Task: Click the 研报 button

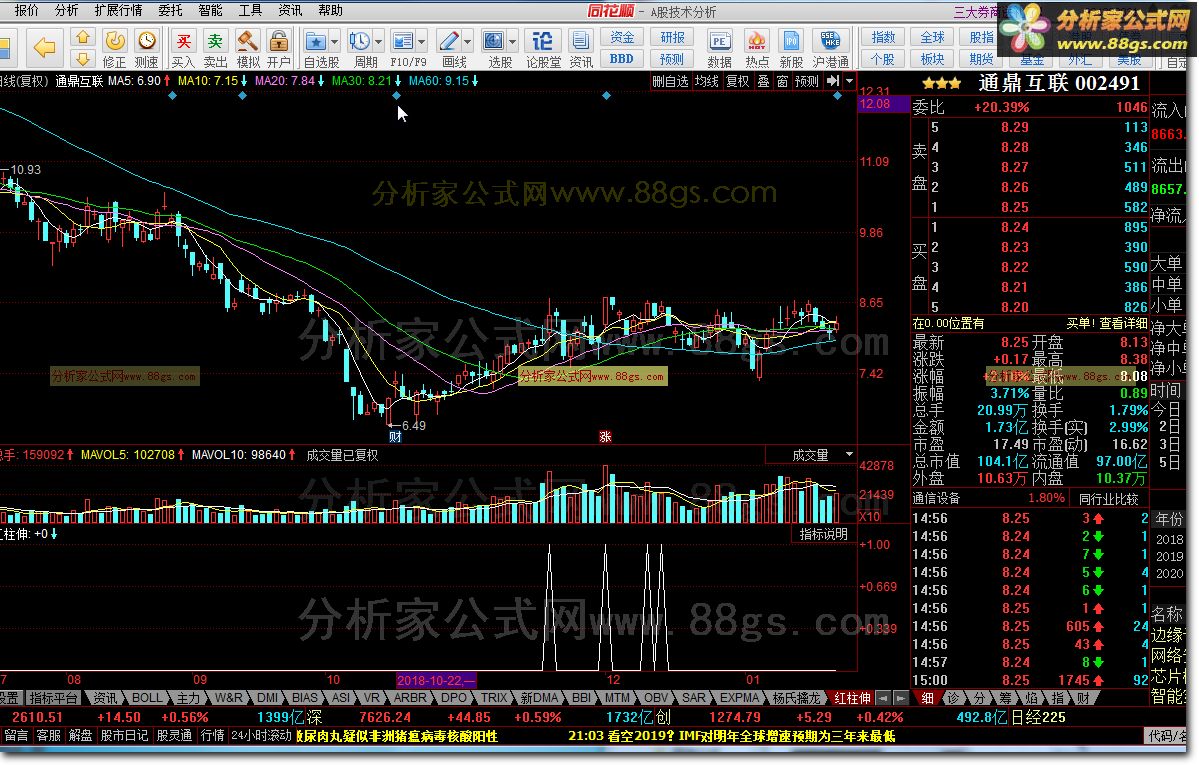Action: tap(672, 37)
